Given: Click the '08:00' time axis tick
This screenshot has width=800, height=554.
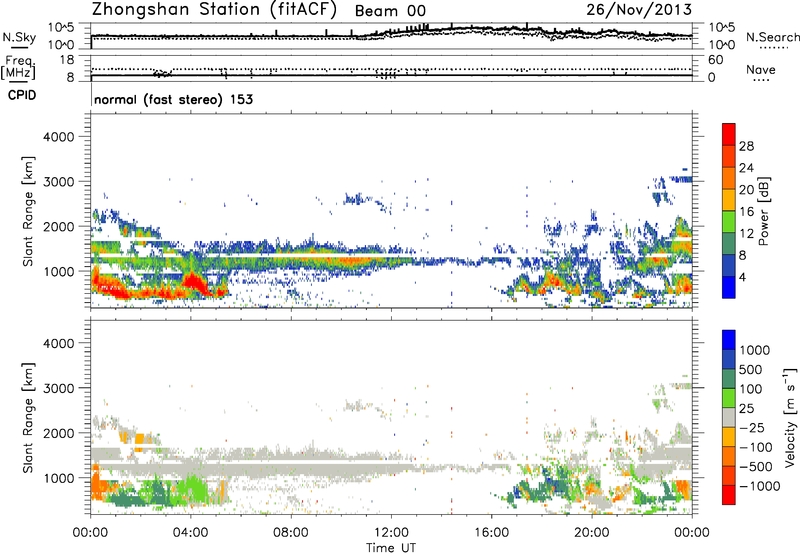Looking at the screenshot, I should pyautogui.click(x=291, y=533).
